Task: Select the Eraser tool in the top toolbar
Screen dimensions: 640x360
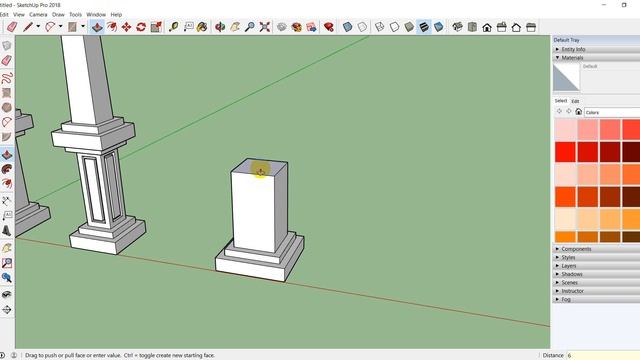Action: 12,27
